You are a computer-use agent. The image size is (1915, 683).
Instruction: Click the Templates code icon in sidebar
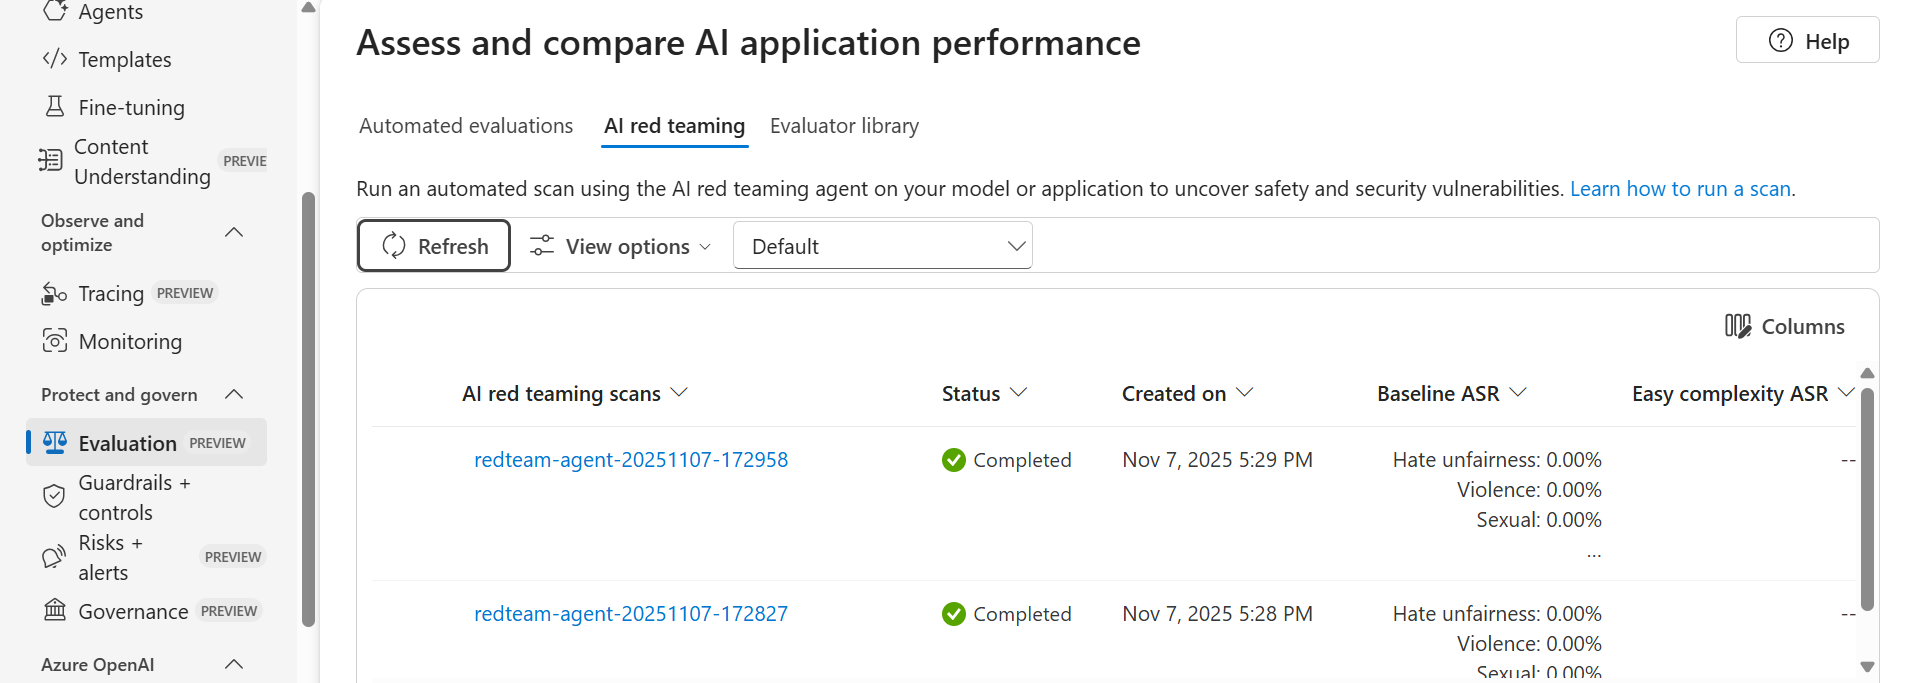[x=55, y=59]
